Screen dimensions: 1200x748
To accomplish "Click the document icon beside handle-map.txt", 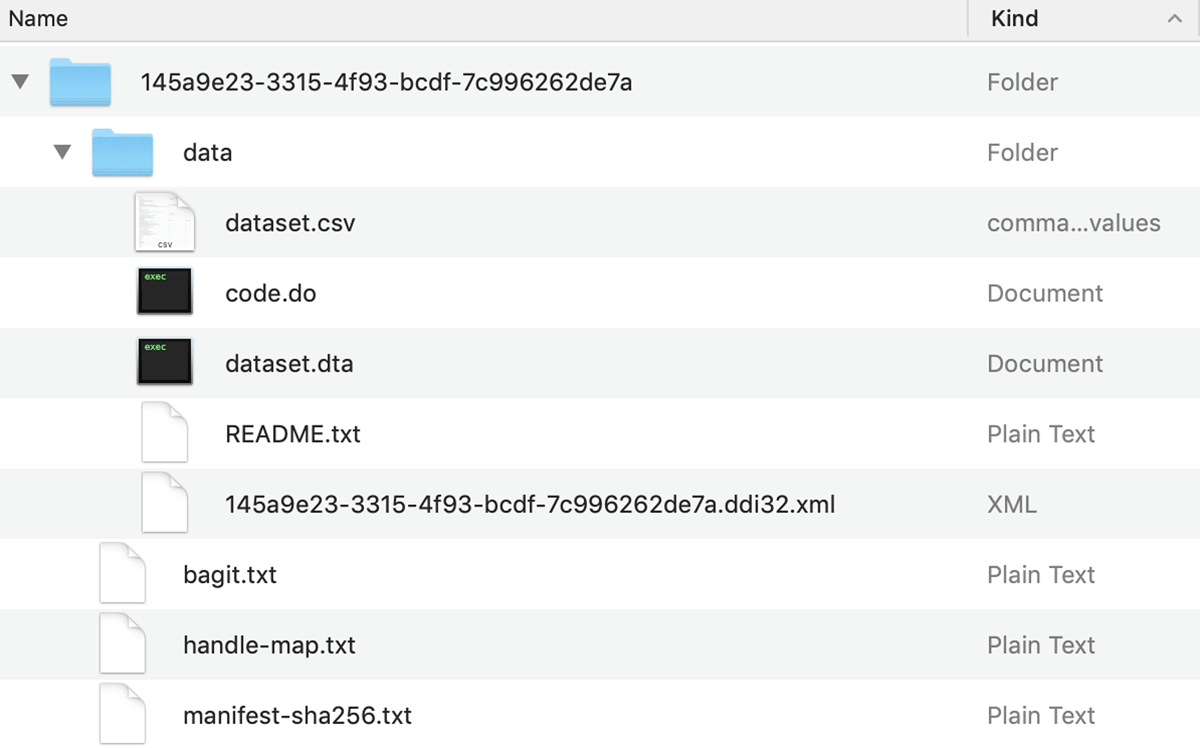I will point(122,644).
